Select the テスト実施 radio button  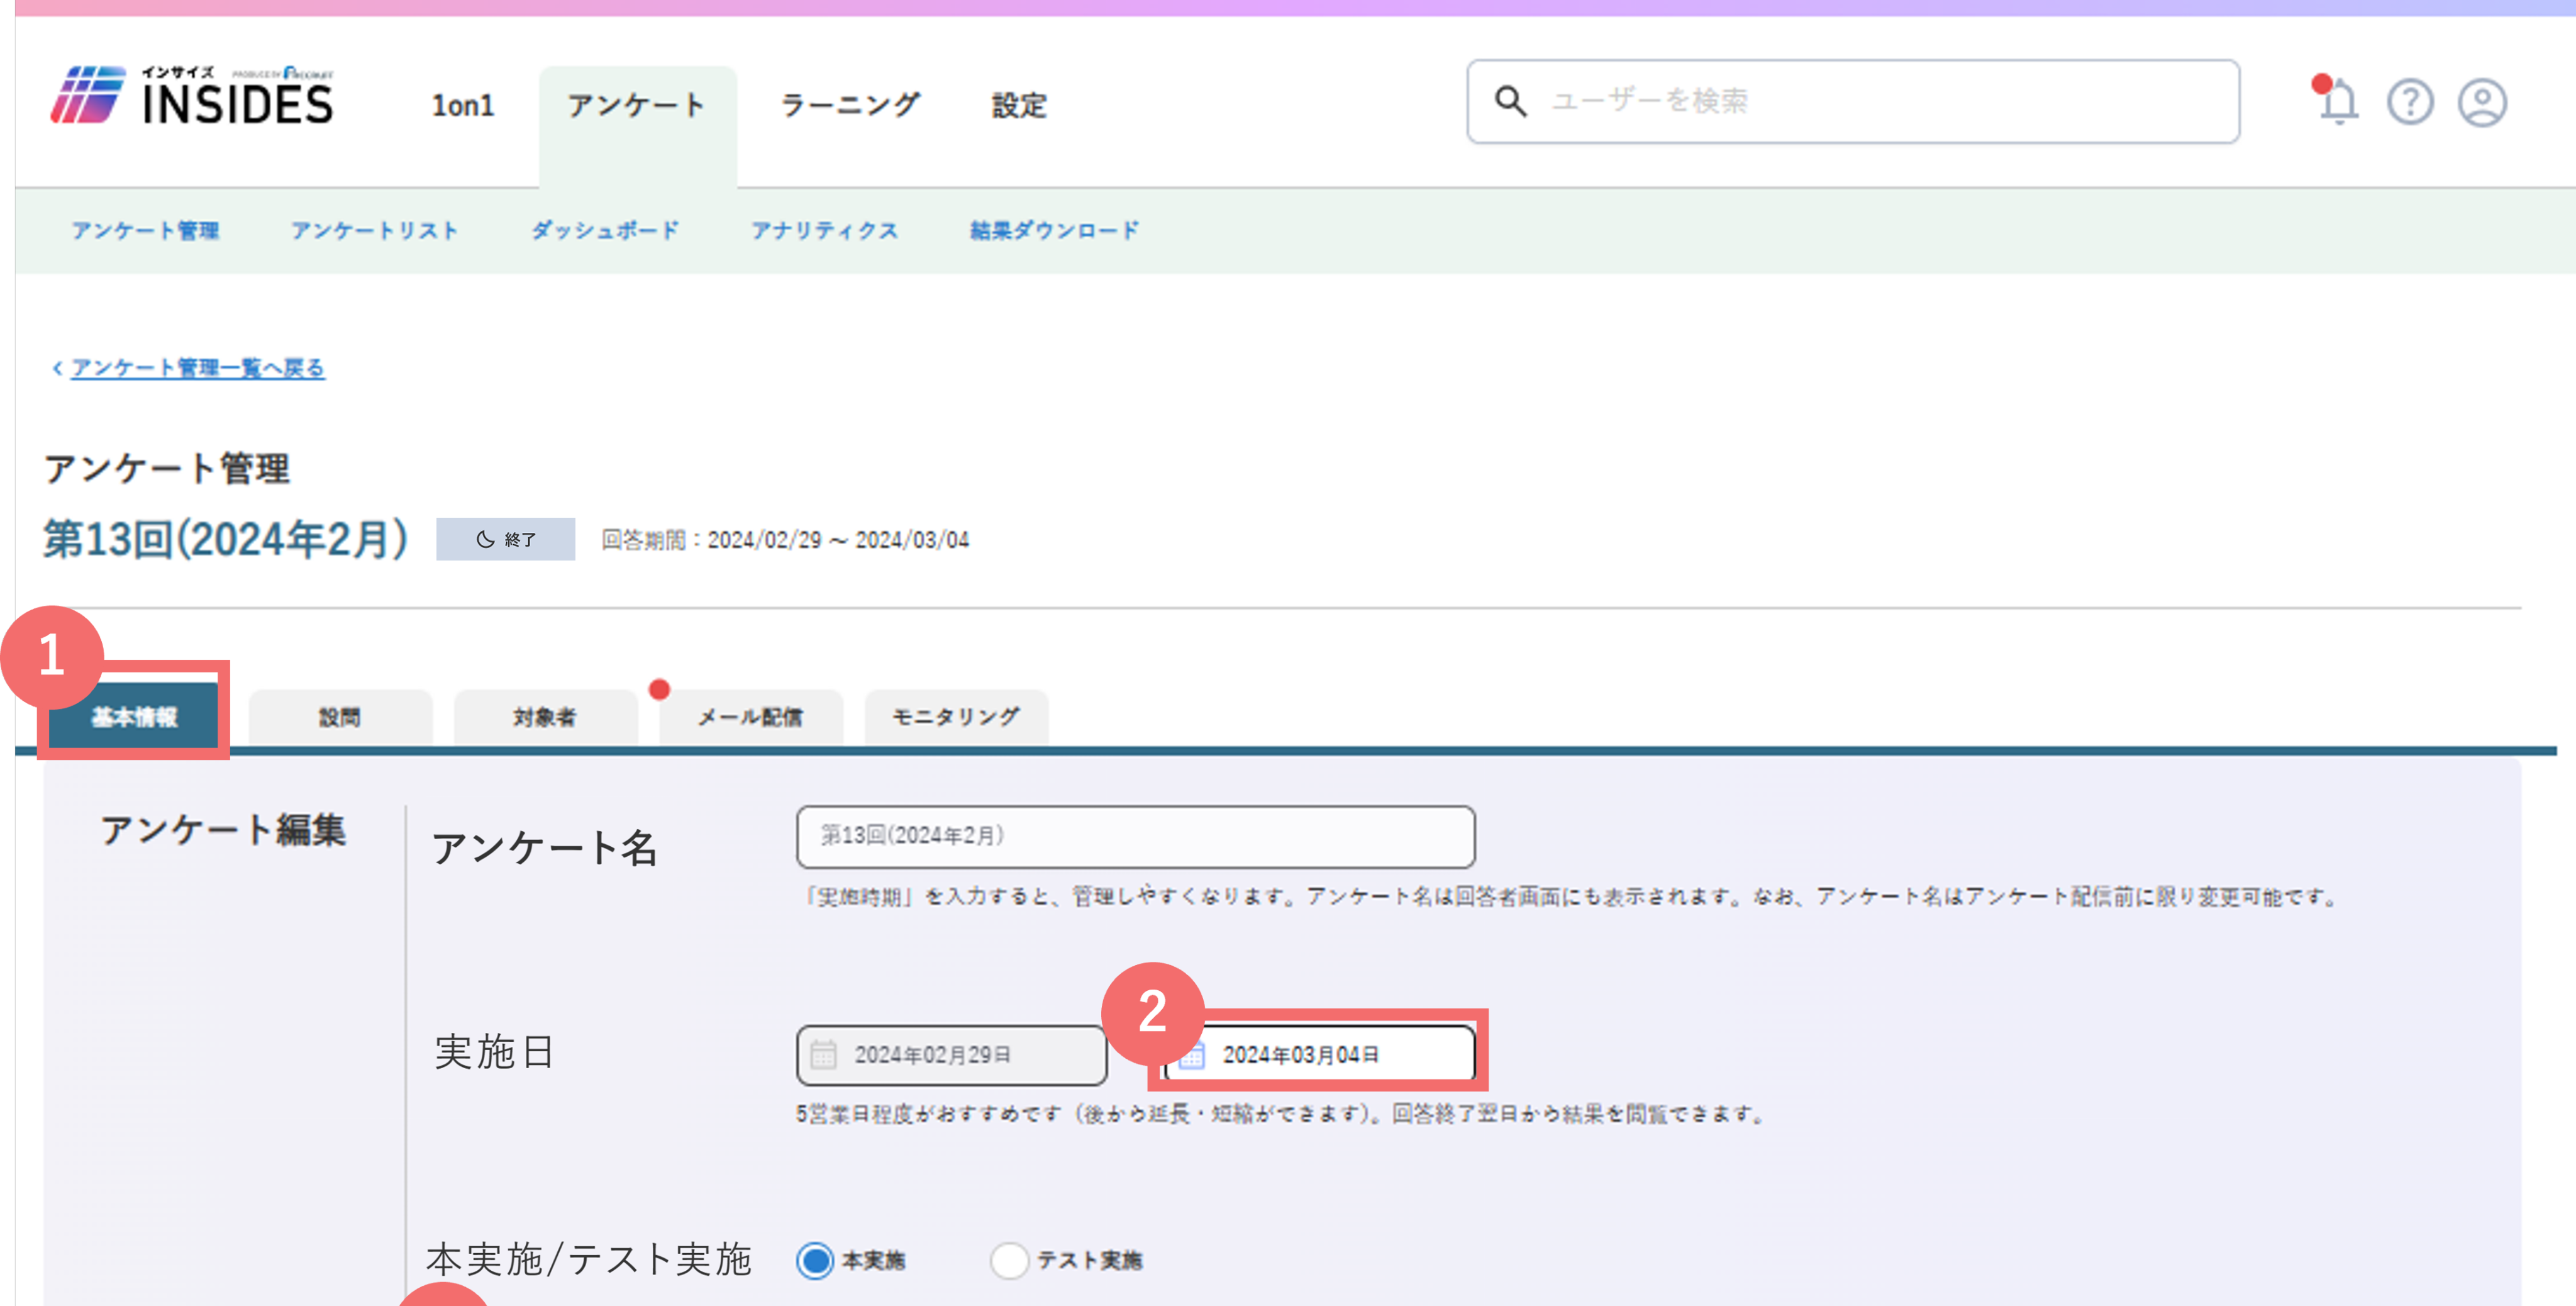click(1009, 1260)
